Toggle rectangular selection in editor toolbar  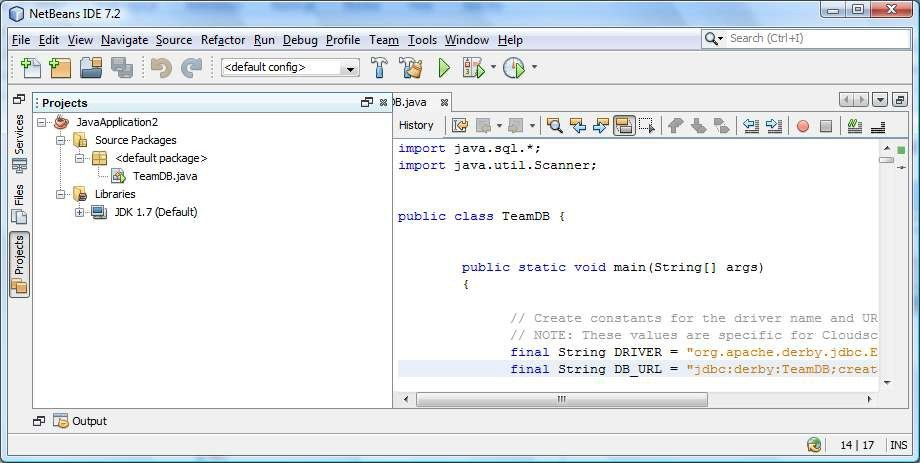(647, 125)
